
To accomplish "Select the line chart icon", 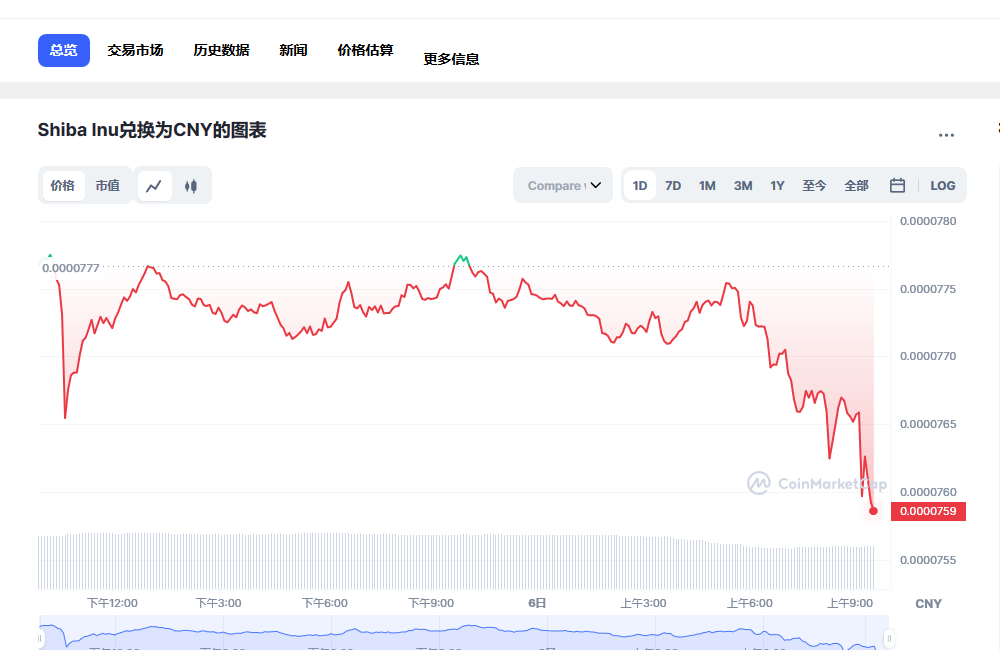I will (x=155, y=185).
